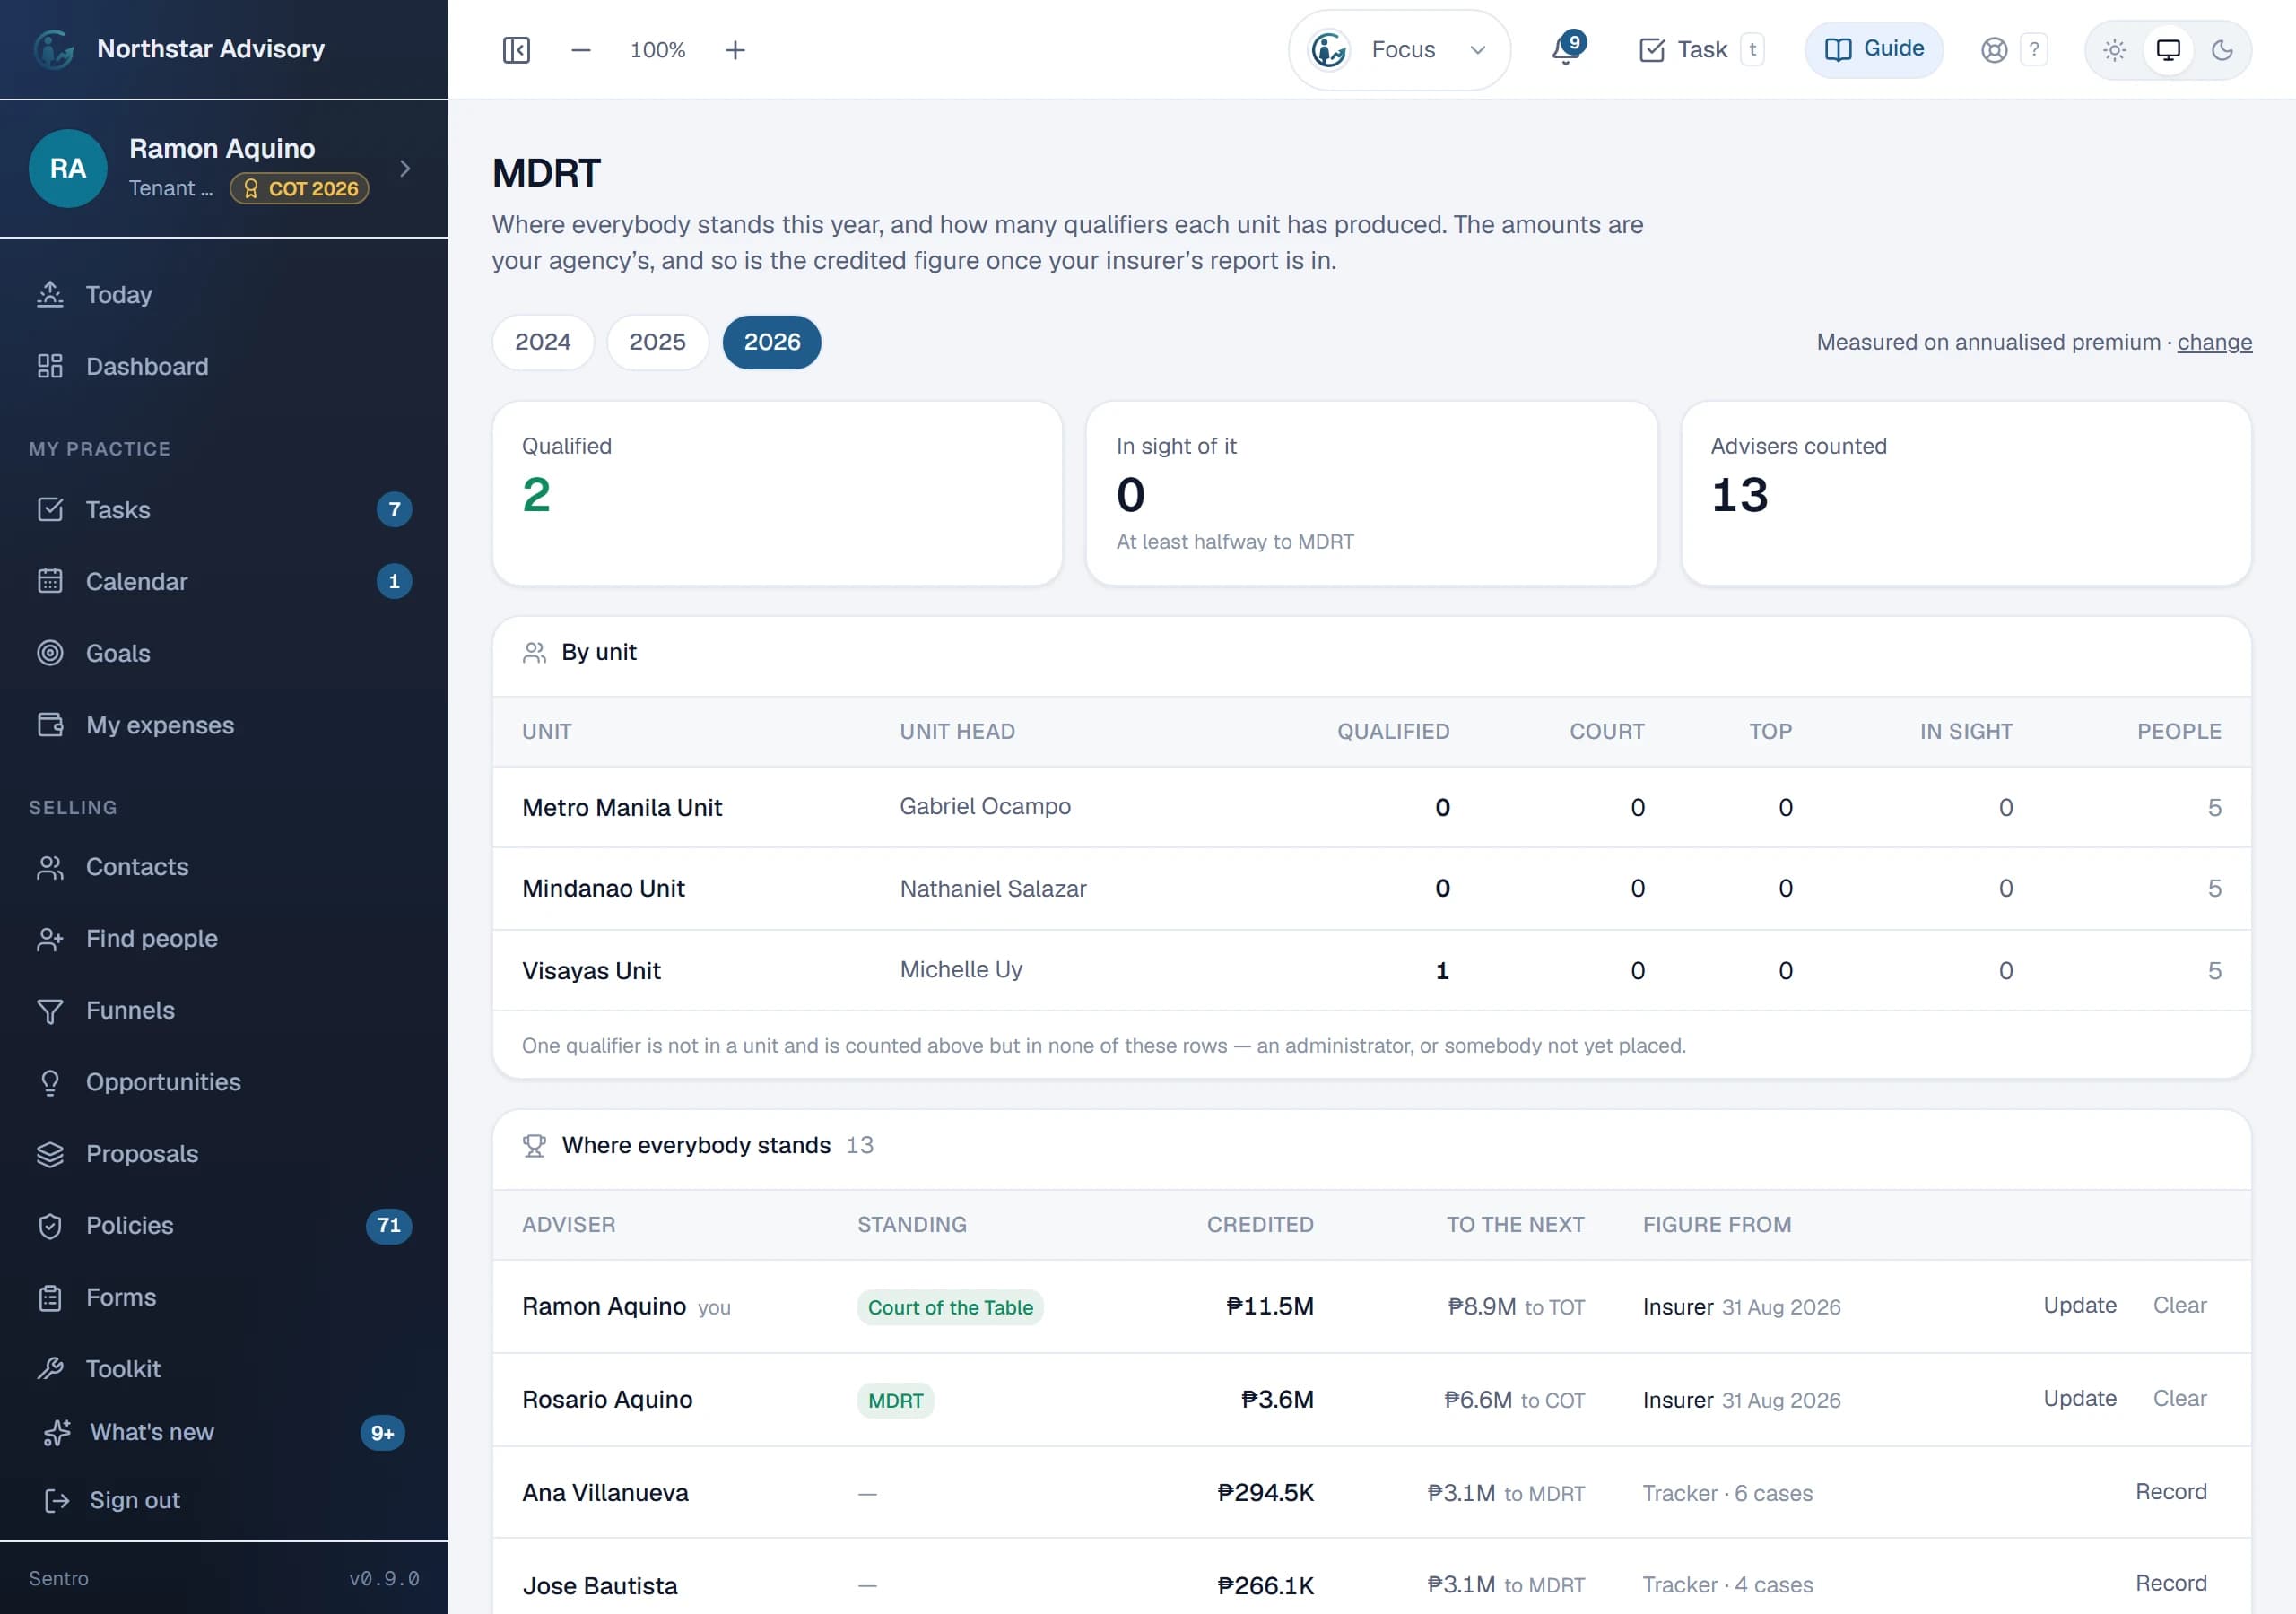This screenshot has width=2296, height=1614.
Task: Click the change premium measure link
Action: click(2214, 343)
